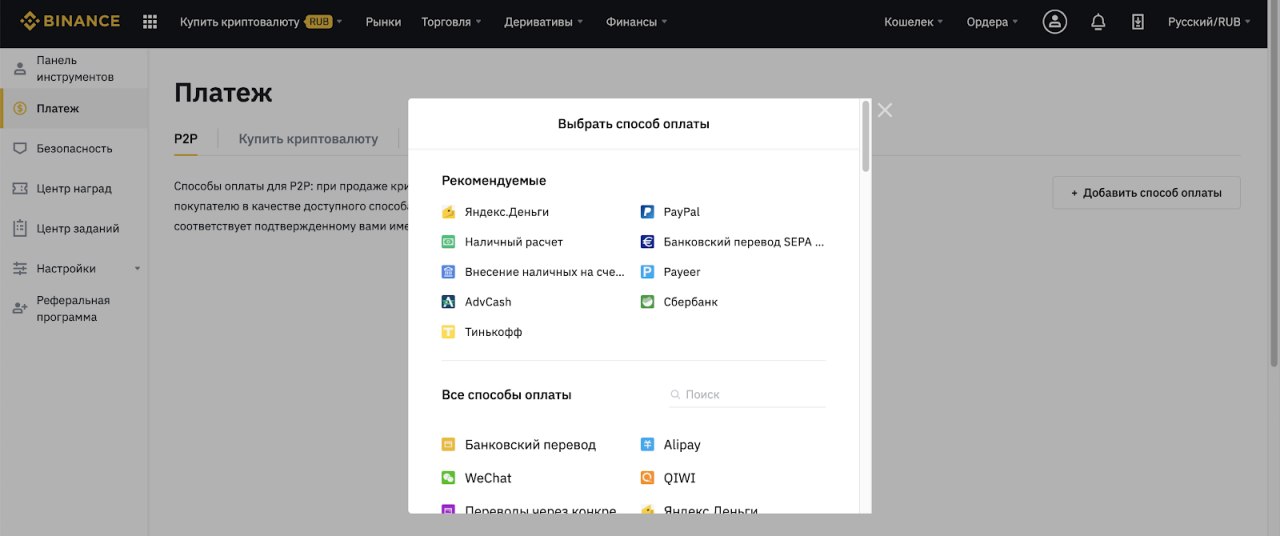Expand the Купить криптовалюту RUB dropdown
Viewport: 1280px width, 536px height.
pos(261,21)
